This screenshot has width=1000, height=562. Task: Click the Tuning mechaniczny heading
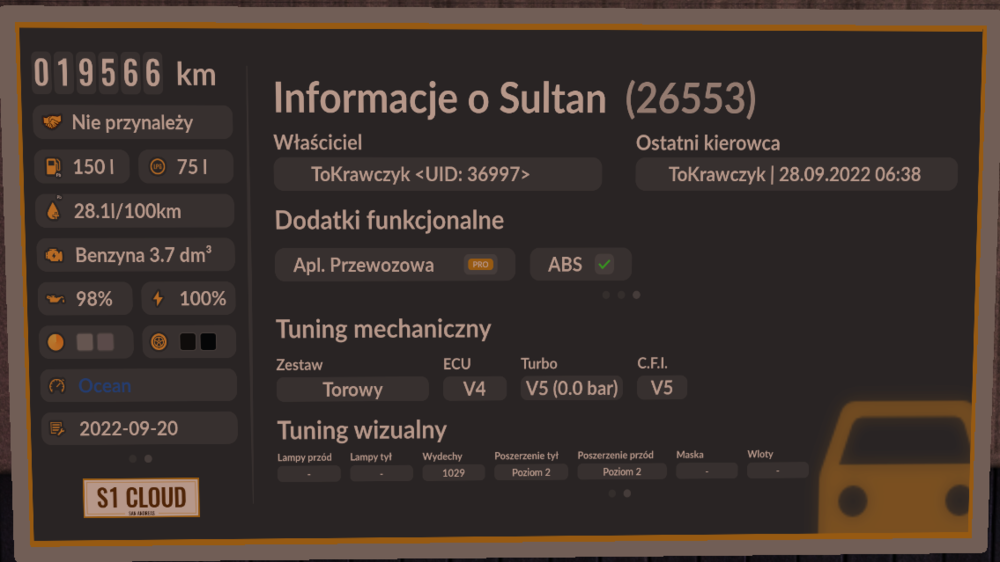(x=383, y=329)
